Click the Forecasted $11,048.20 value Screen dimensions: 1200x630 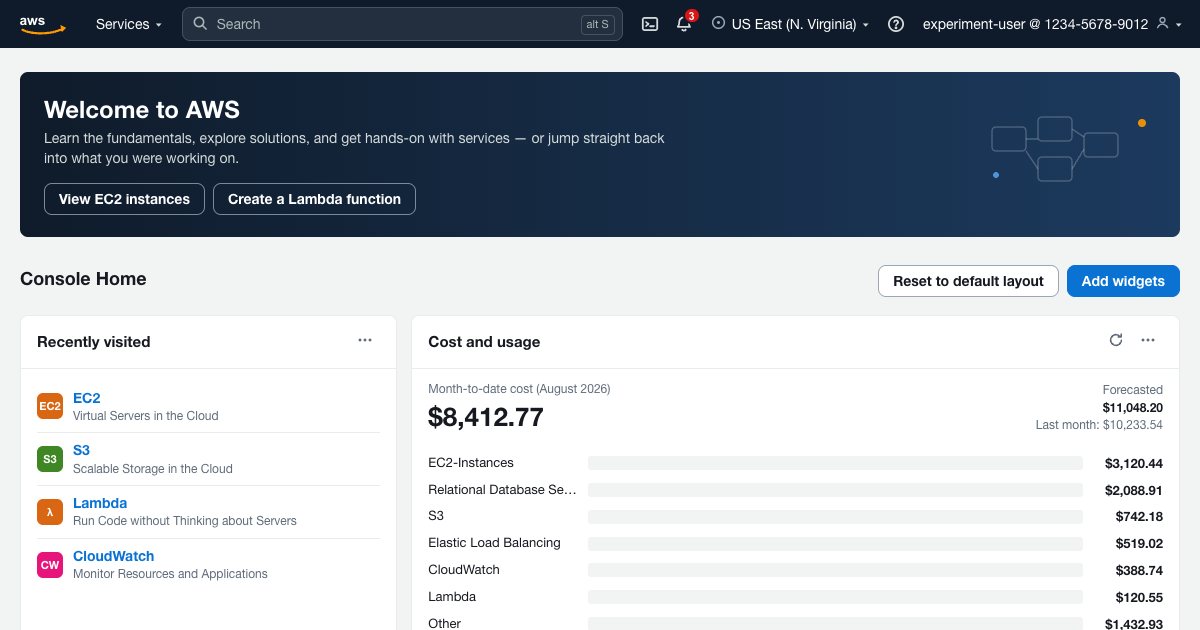click(1133, 408)
